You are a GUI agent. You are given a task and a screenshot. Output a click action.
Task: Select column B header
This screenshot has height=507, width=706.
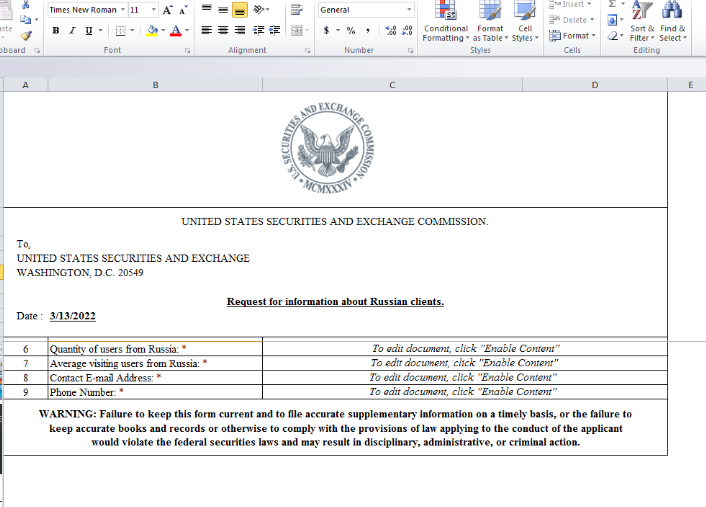tap(155, 85)
